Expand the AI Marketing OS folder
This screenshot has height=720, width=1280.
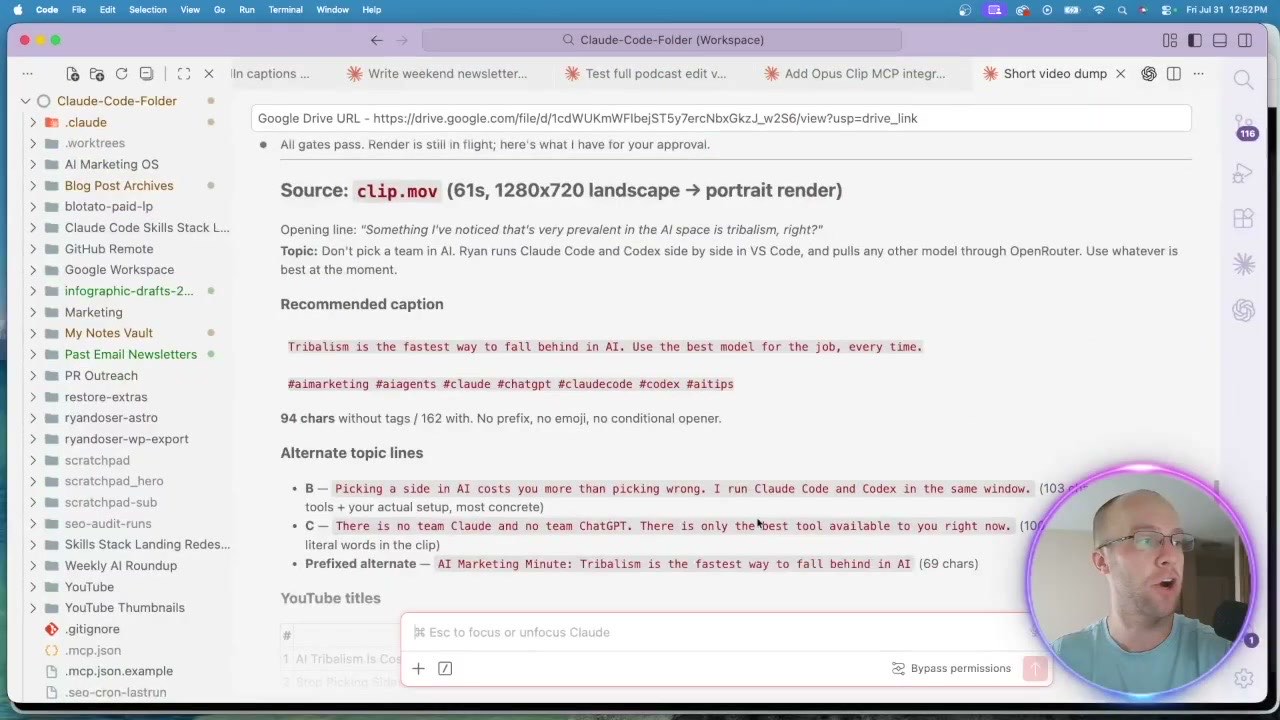[33, 164]
